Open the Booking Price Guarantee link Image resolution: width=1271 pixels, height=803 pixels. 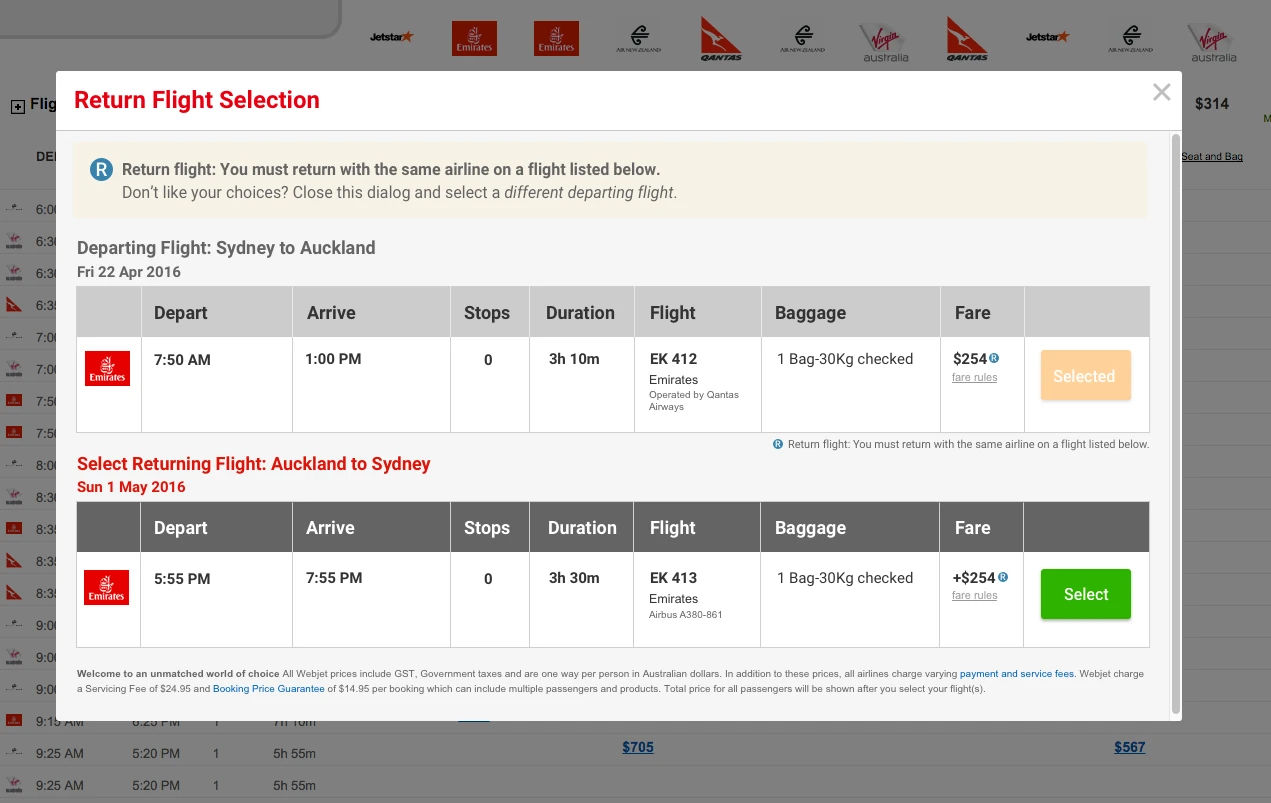point(269,689)
